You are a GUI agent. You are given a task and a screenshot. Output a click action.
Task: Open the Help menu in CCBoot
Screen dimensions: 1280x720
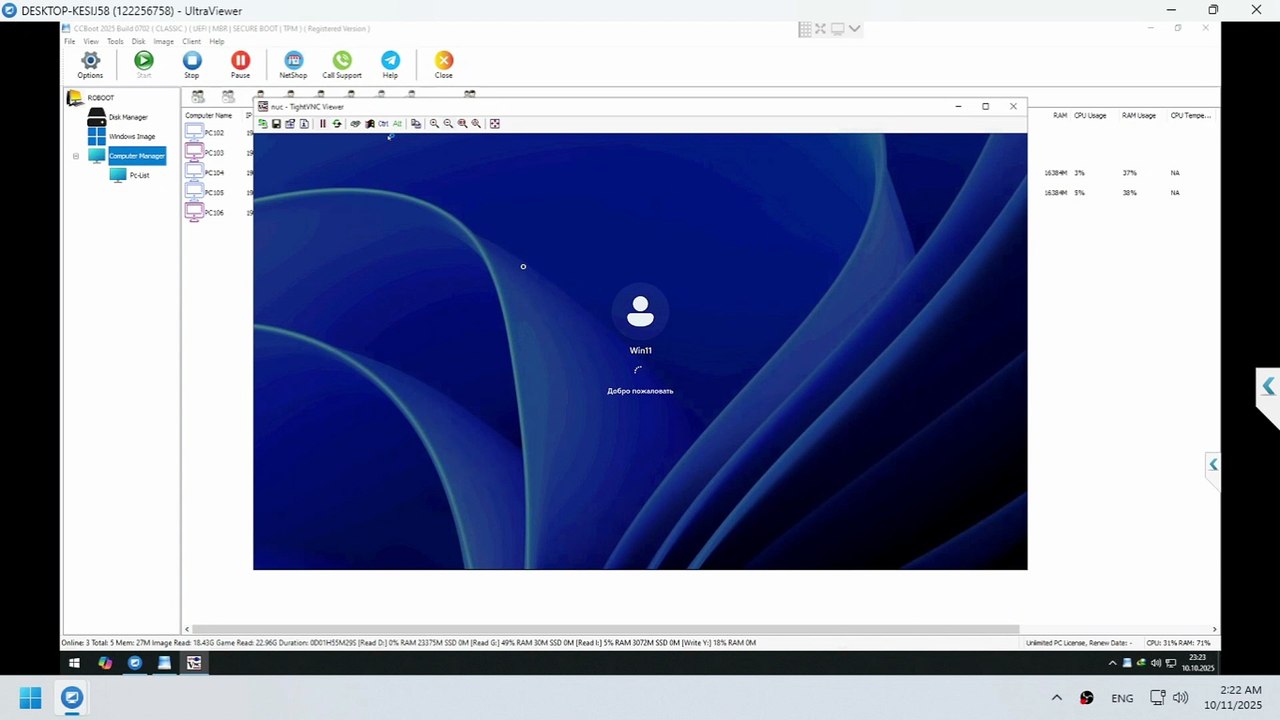[217, 42]
